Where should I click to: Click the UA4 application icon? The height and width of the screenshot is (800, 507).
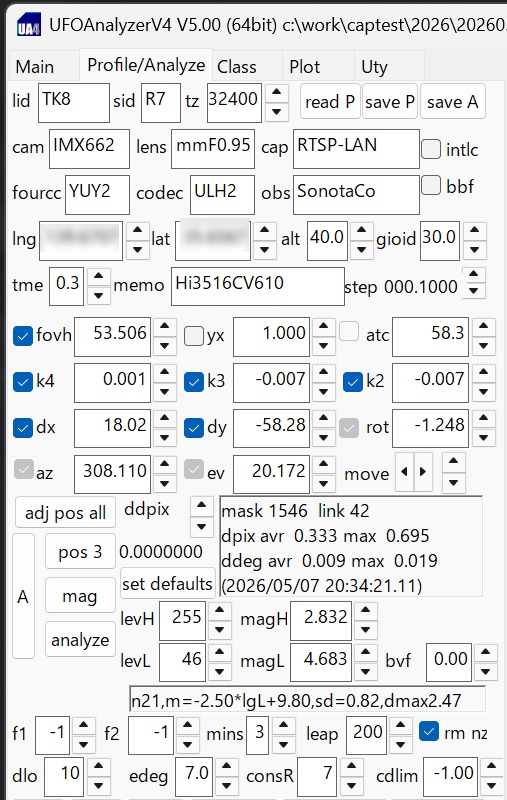pos(28,25)
